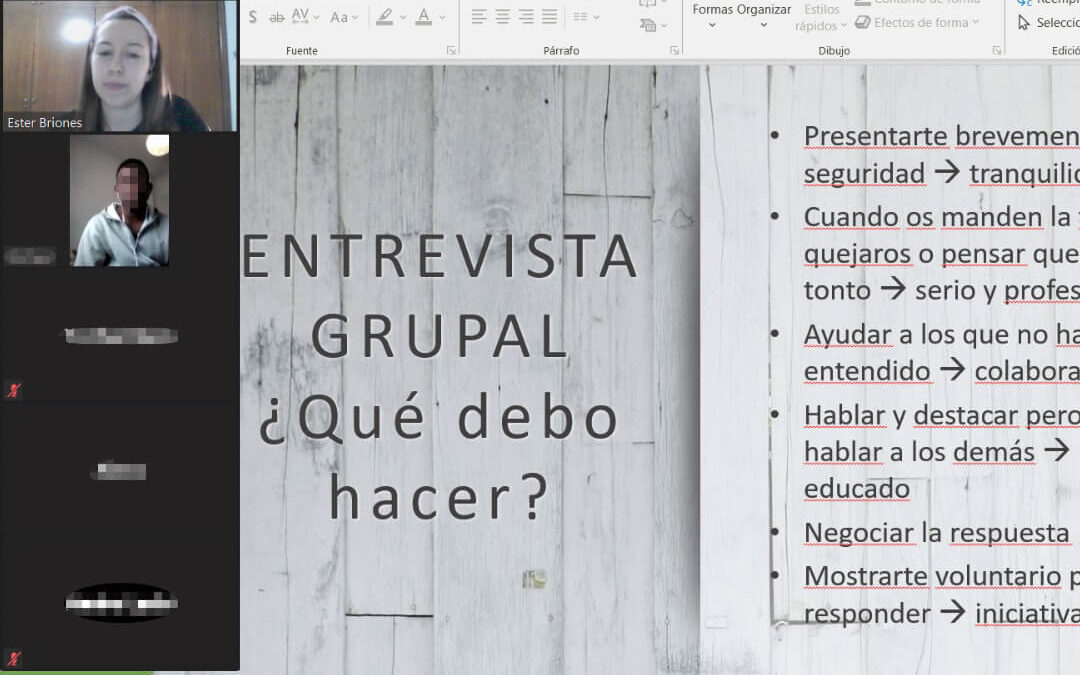Center the paragraph text

[x=502, y=17]
